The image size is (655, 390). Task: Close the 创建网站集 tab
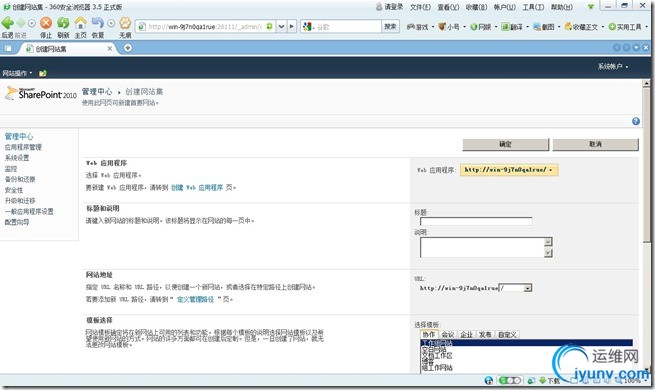tap(109, 49)
